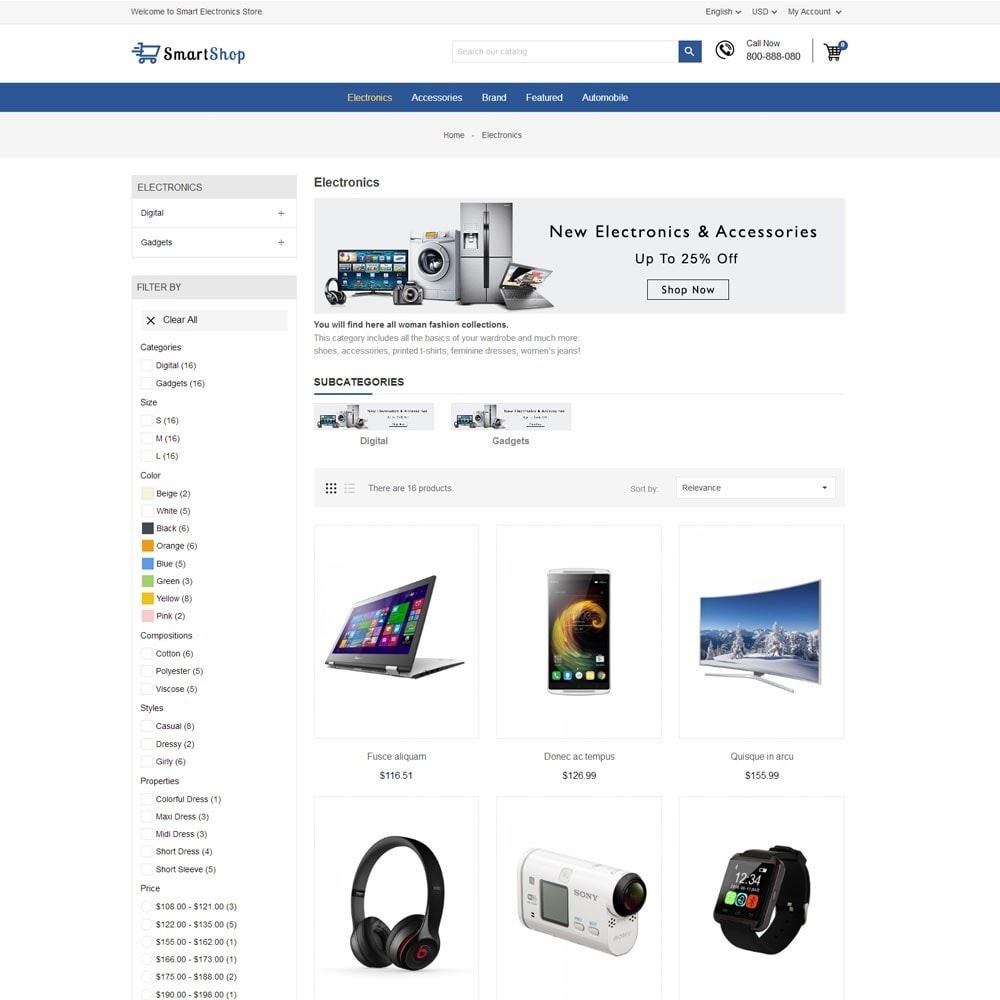This screenshot has height=1000, width=1000.
Task: Switch to grid view icon
Action: pos(331,488)
